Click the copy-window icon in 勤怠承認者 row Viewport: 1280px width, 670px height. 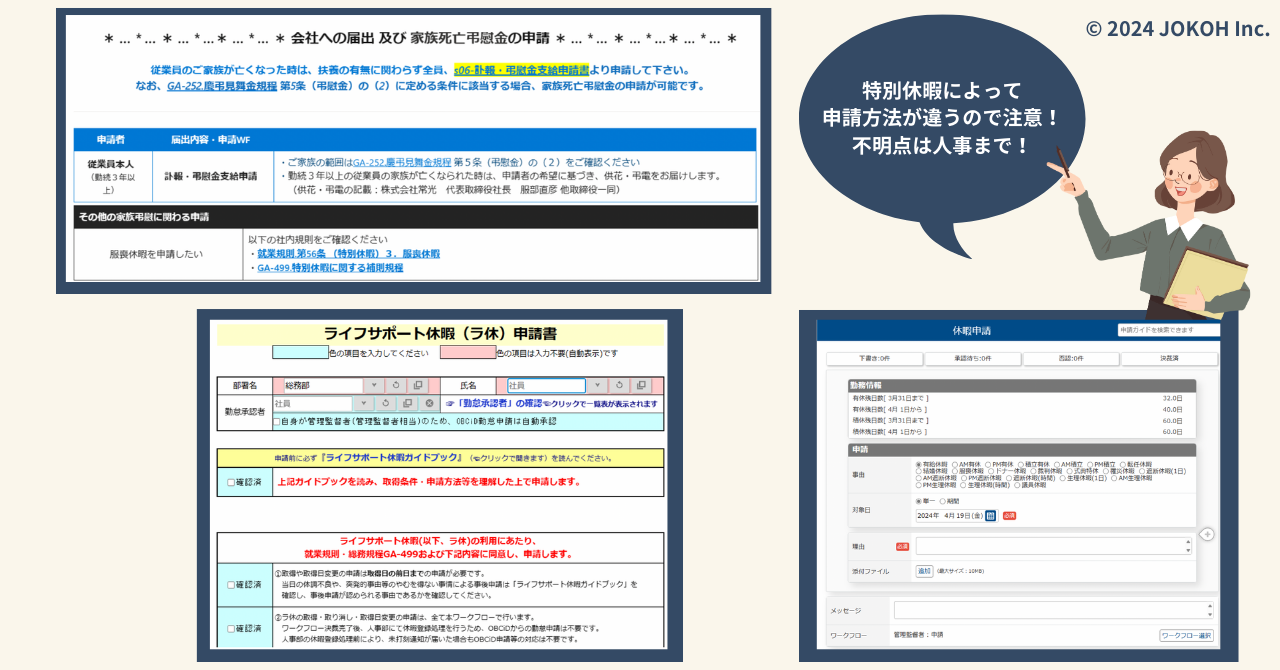pos(407,404)
